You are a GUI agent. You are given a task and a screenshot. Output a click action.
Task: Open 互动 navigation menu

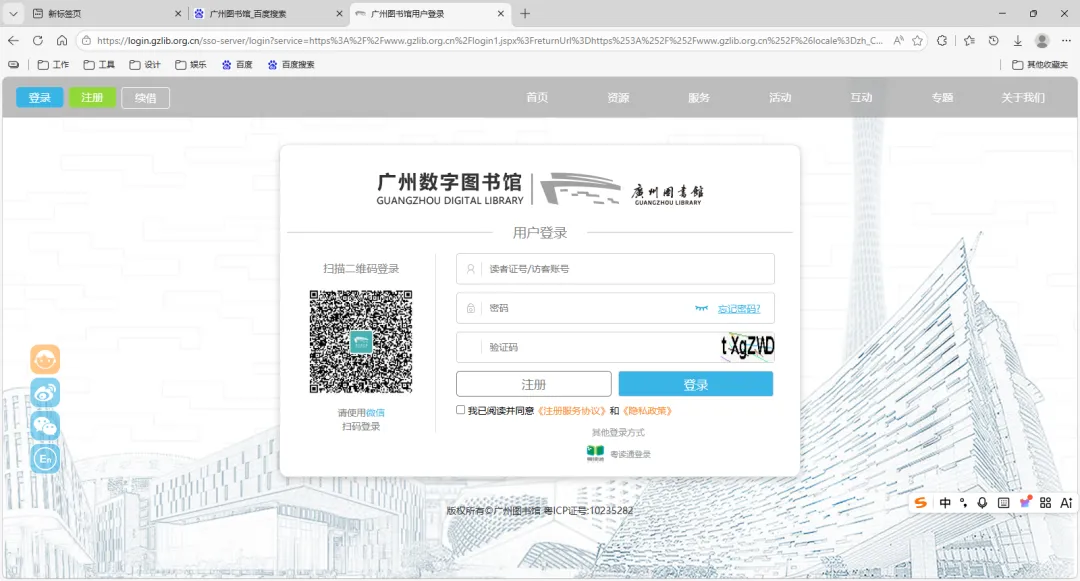coord(862,98)
